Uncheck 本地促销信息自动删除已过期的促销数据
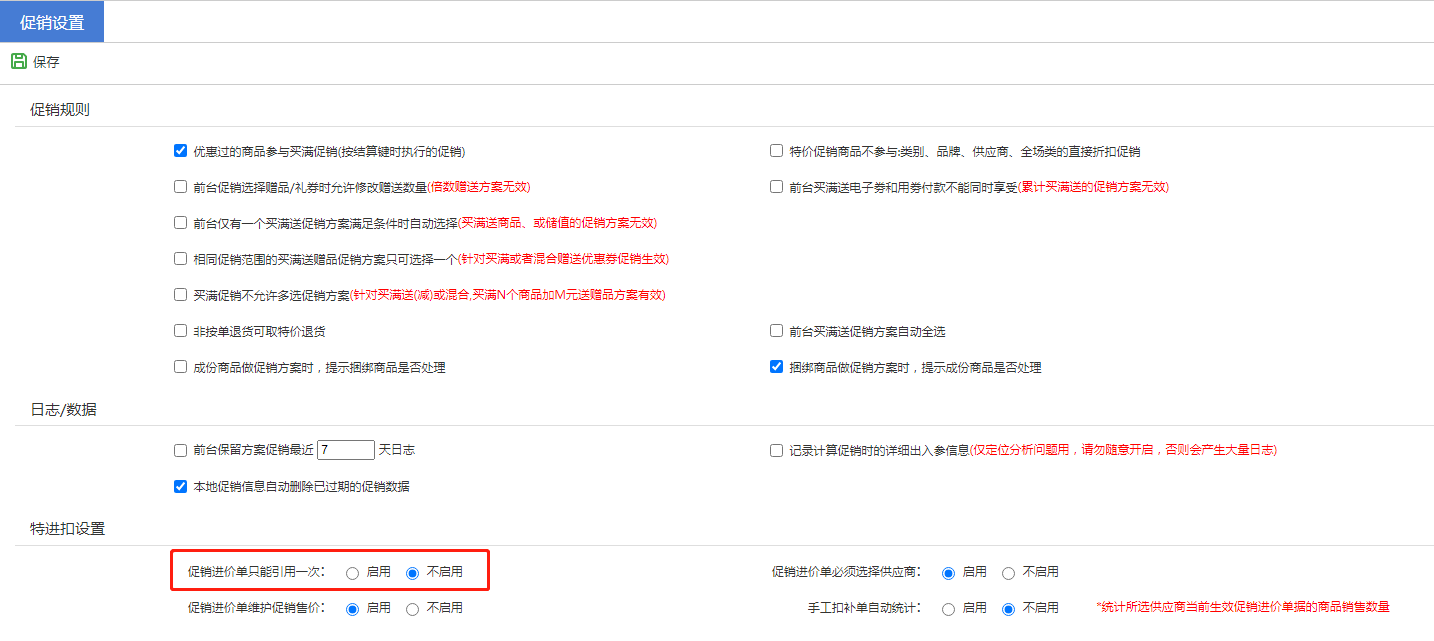1434x641 pixels. [x=181, y=487]
